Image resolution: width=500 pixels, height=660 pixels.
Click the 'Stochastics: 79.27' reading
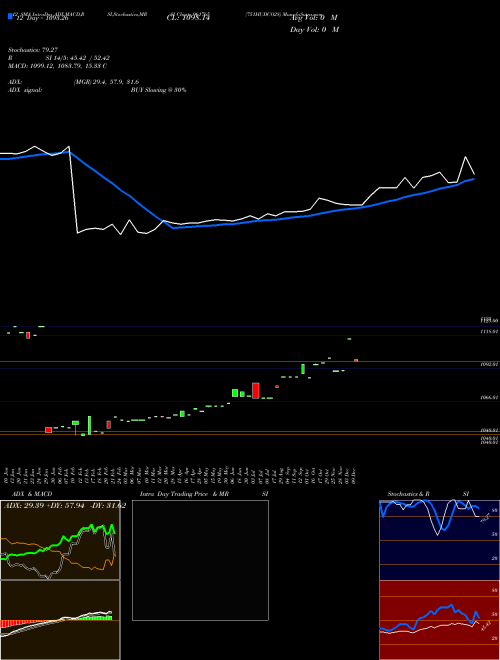coord(32,50)
